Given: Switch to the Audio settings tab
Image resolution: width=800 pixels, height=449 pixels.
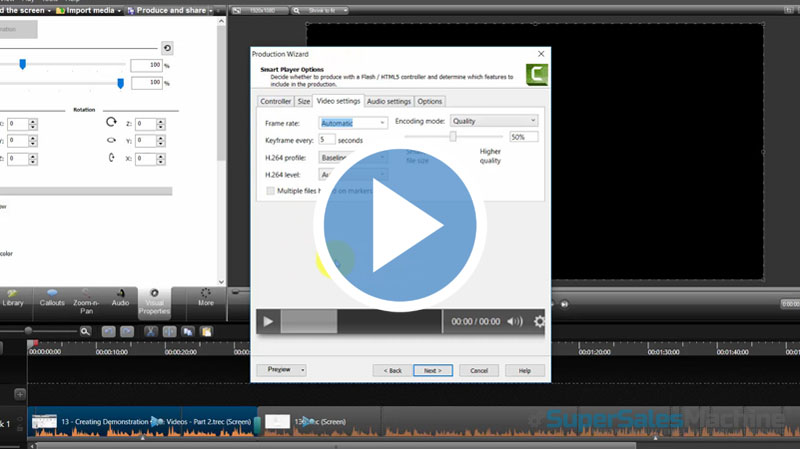Looking at the screenshot, I should (389, 101).
